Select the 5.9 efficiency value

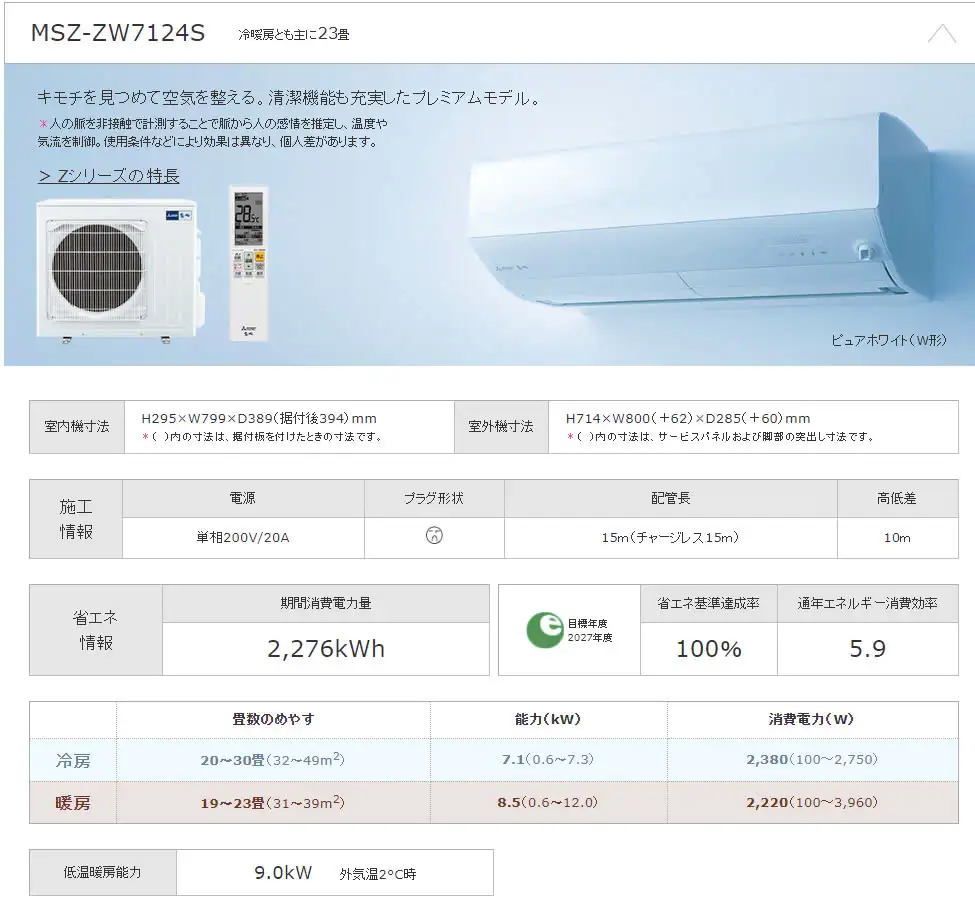[x=868, y=649]
